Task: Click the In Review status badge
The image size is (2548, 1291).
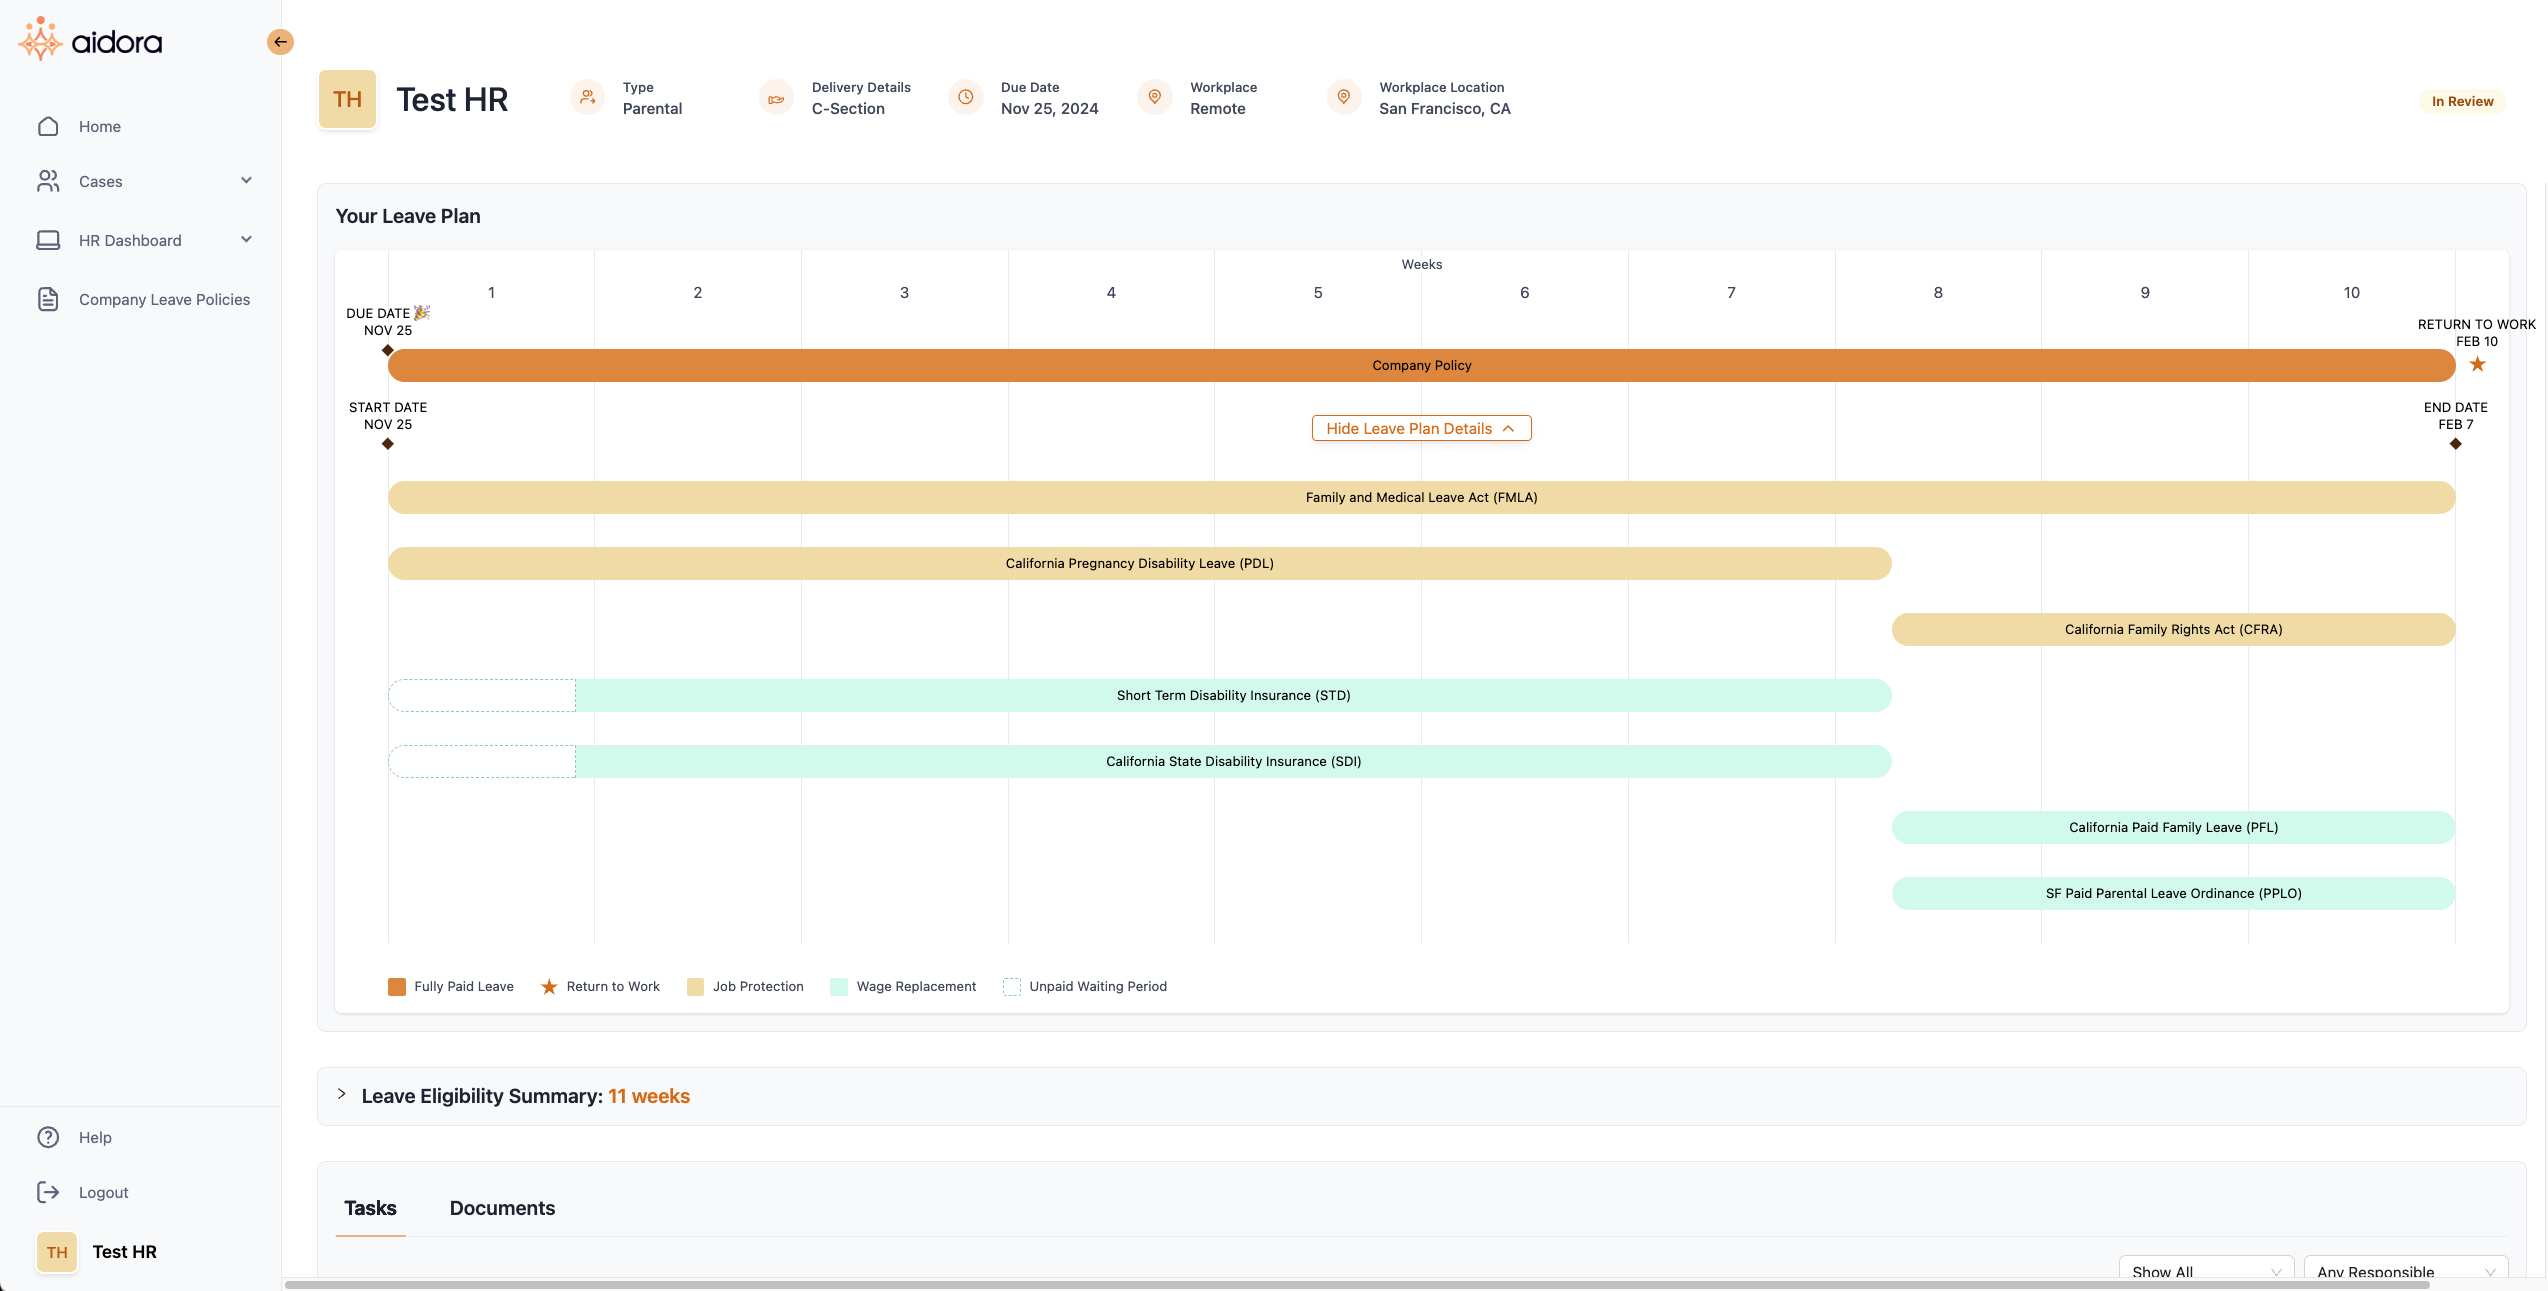Action: (x=2461, y=101)
